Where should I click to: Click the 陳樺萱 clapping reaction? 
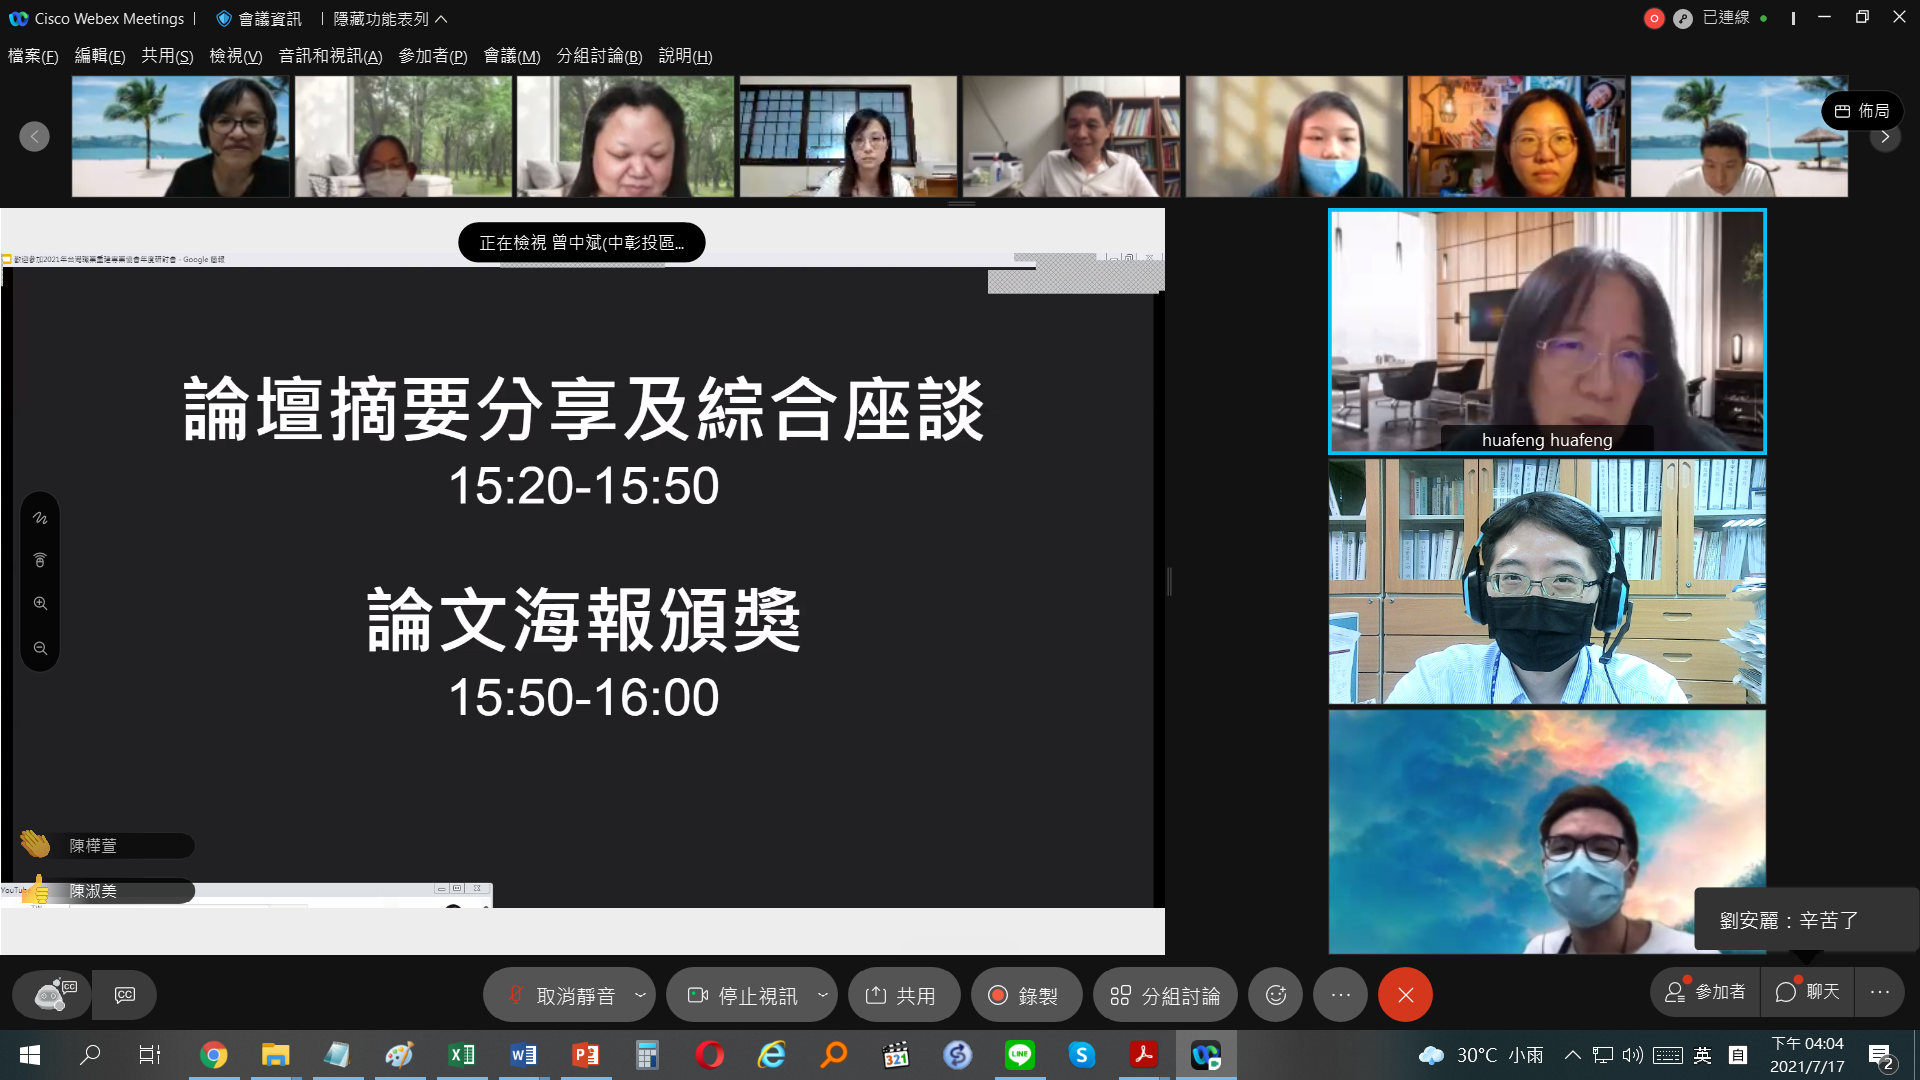tap(106, 846)
